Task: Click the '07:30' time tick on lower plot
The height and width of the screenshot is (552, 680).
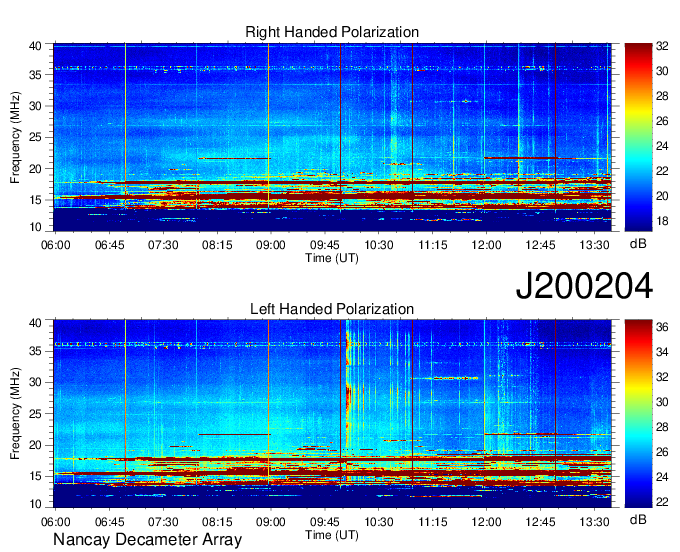Action: pyautogui.click(x=163, y=521)
